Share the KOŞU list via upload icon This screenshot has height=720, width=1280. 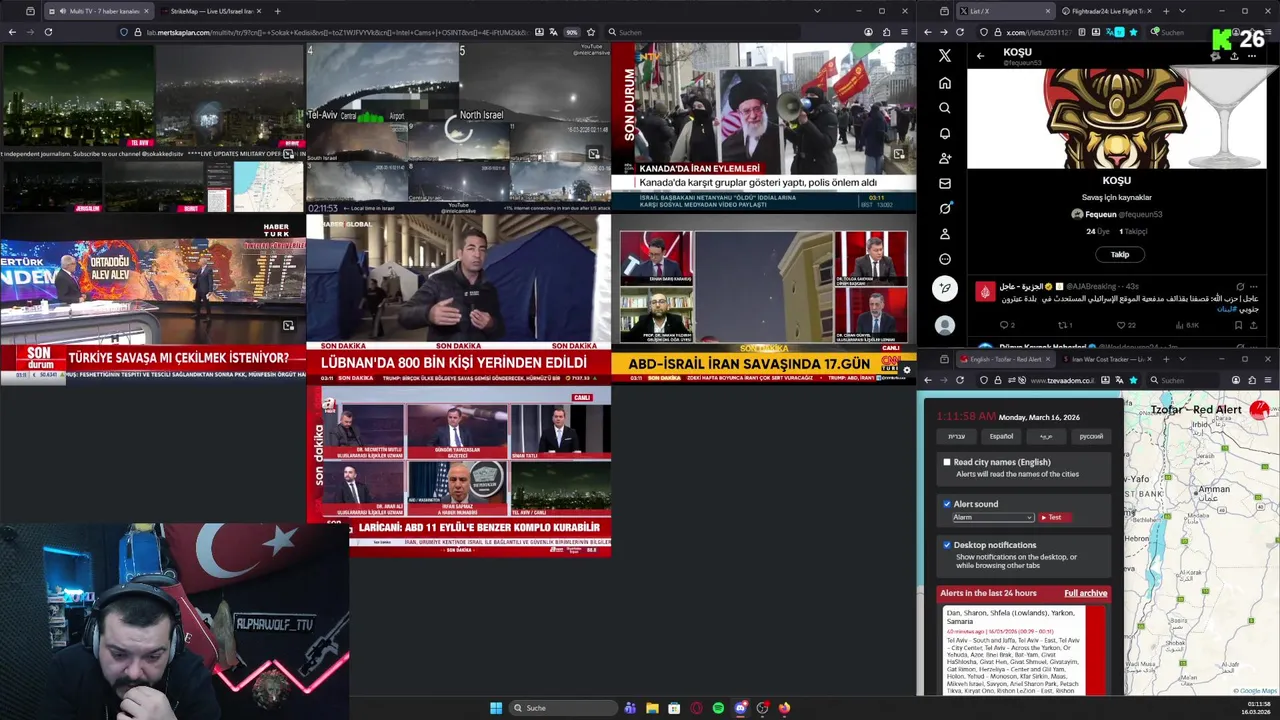tap(1234, 56)
